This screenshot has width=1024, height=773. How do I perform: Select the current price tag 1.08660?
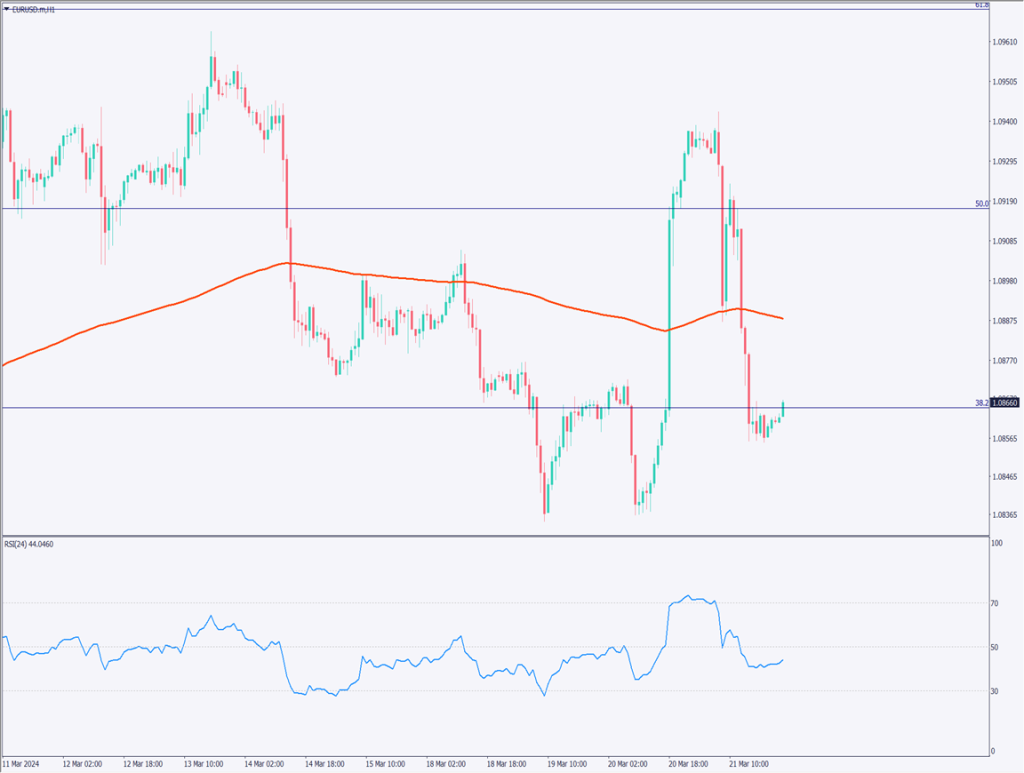(1004, 402)
